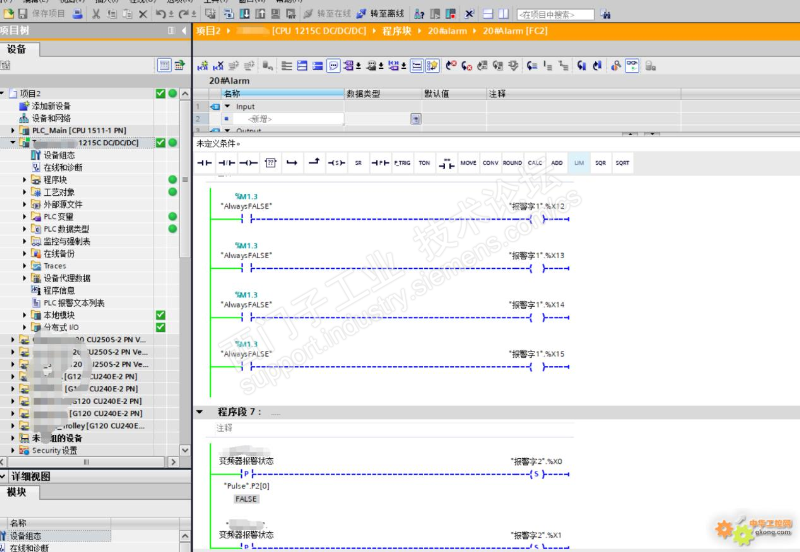Select the 模块 tab in details view

point(17,492)
